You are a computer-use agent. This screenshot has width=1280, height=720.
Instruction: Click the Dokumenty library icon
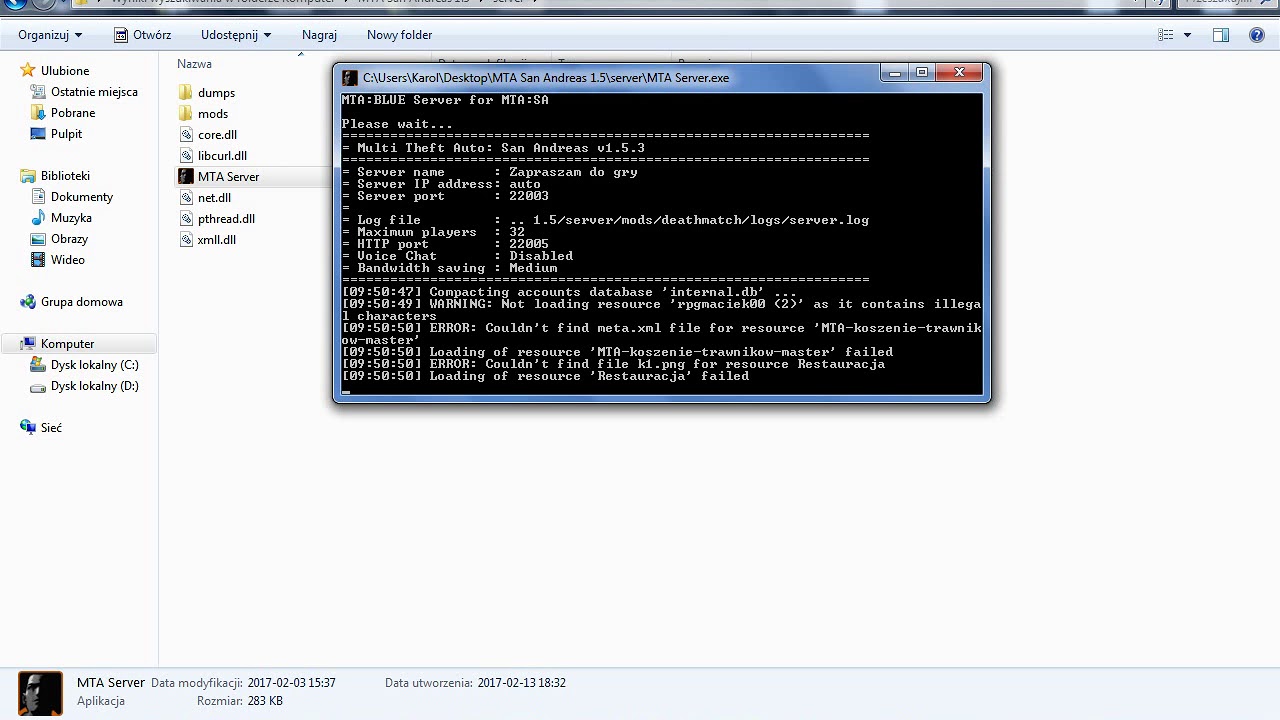38,196
